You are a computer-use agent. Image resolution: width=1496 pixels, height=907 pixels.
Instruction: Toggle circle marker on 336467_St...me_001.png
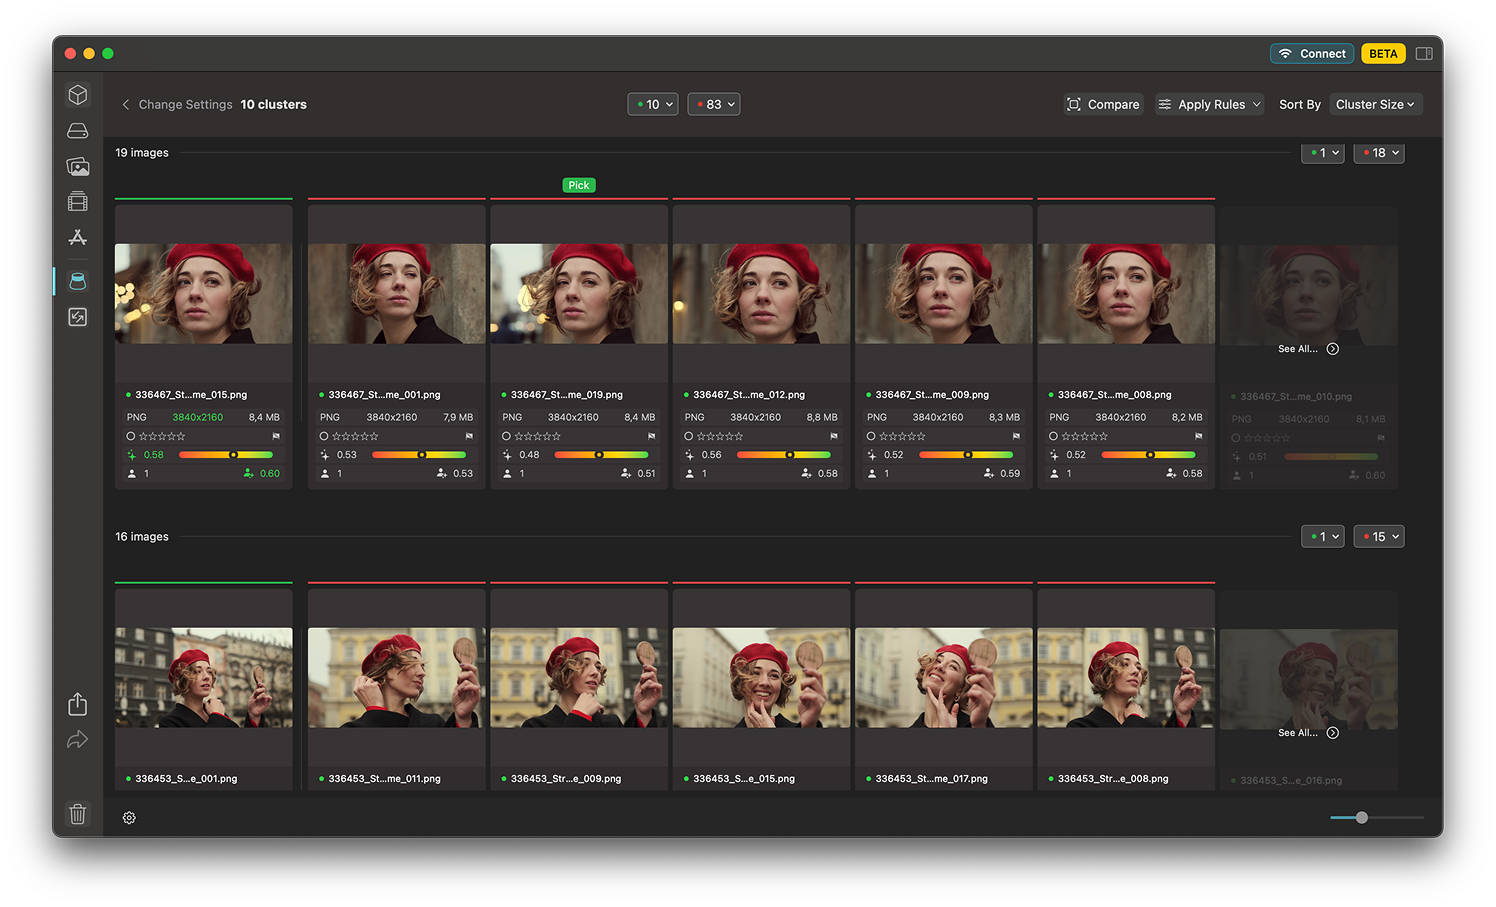point(324,436)
